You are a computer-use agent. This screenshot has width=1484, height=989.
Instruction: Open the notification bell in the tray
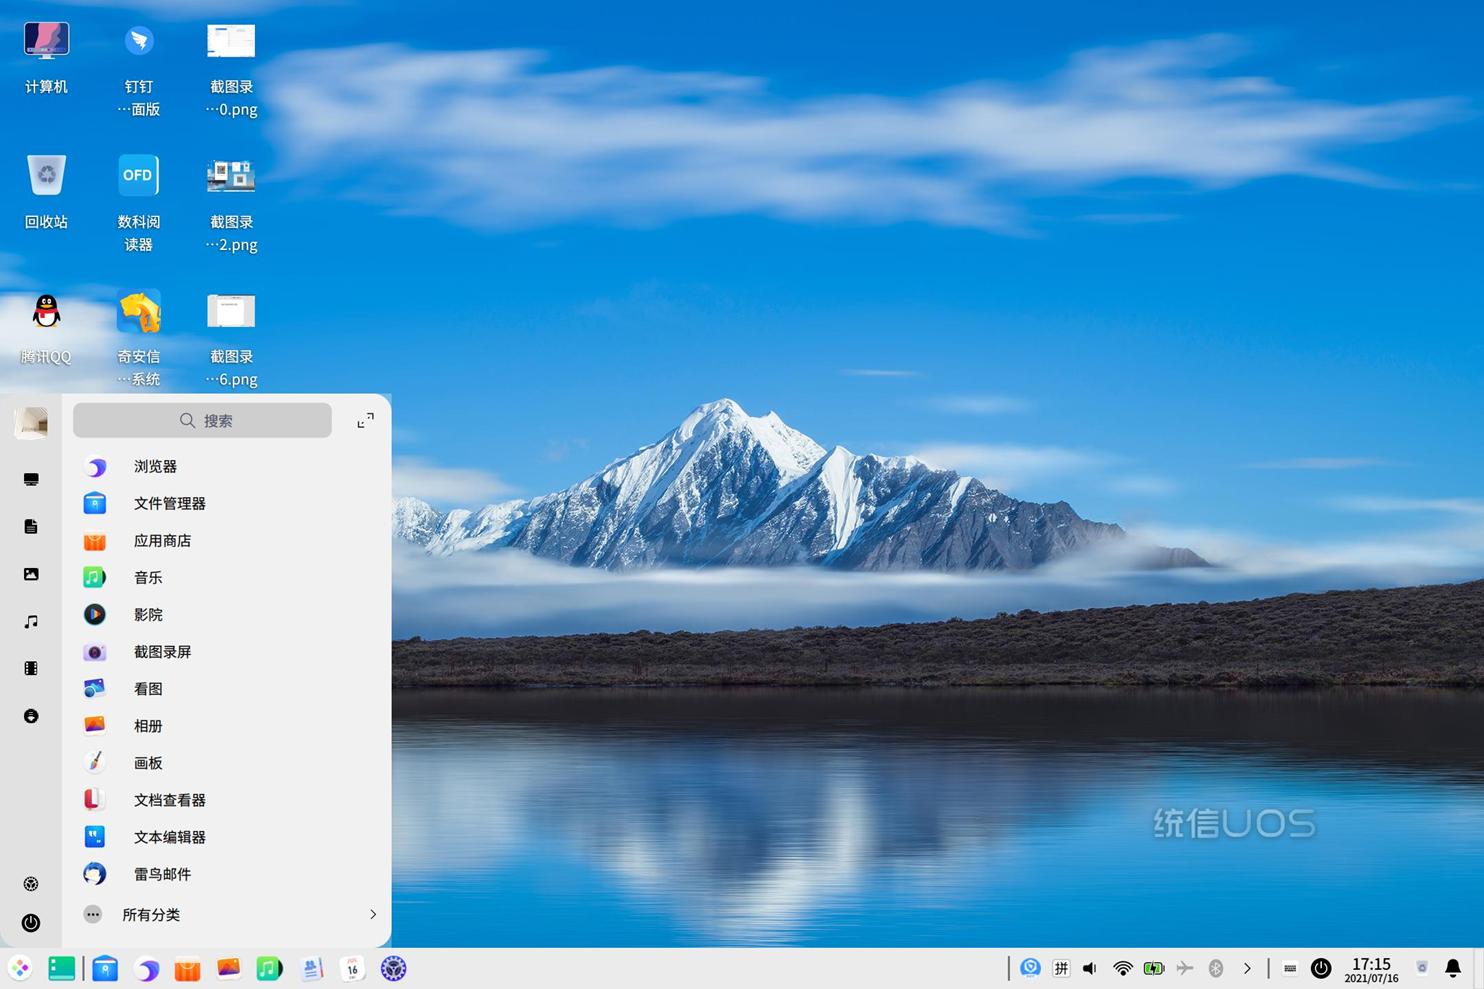click(x=1453, y=968)
